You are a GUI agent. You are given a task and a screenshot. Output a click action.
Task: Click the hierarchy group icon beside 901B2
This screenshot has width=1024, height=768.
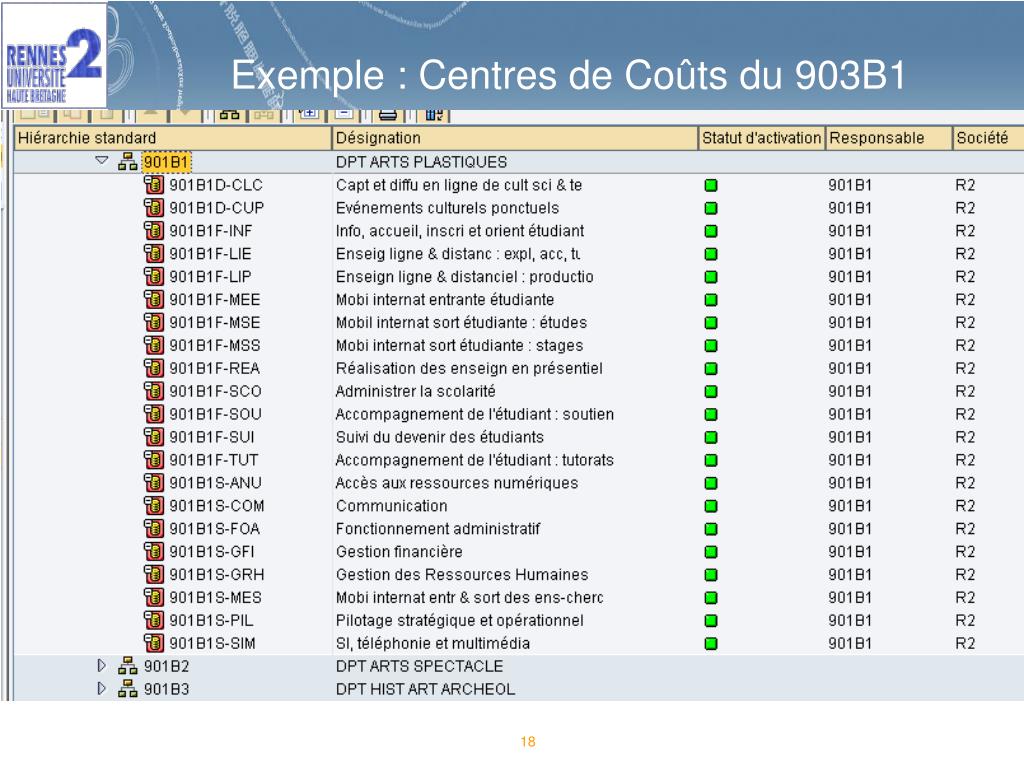click(128, 665)
